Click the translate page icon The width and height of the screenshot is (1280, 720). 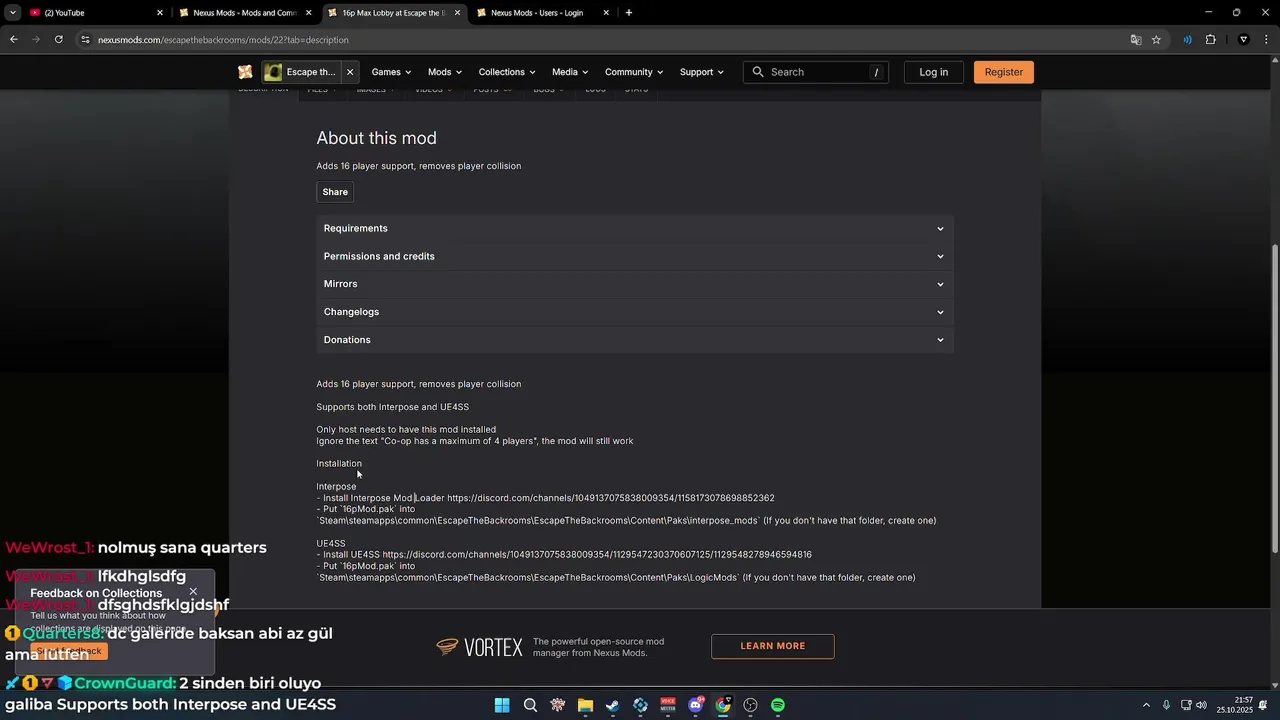[x=1136, y=40]
